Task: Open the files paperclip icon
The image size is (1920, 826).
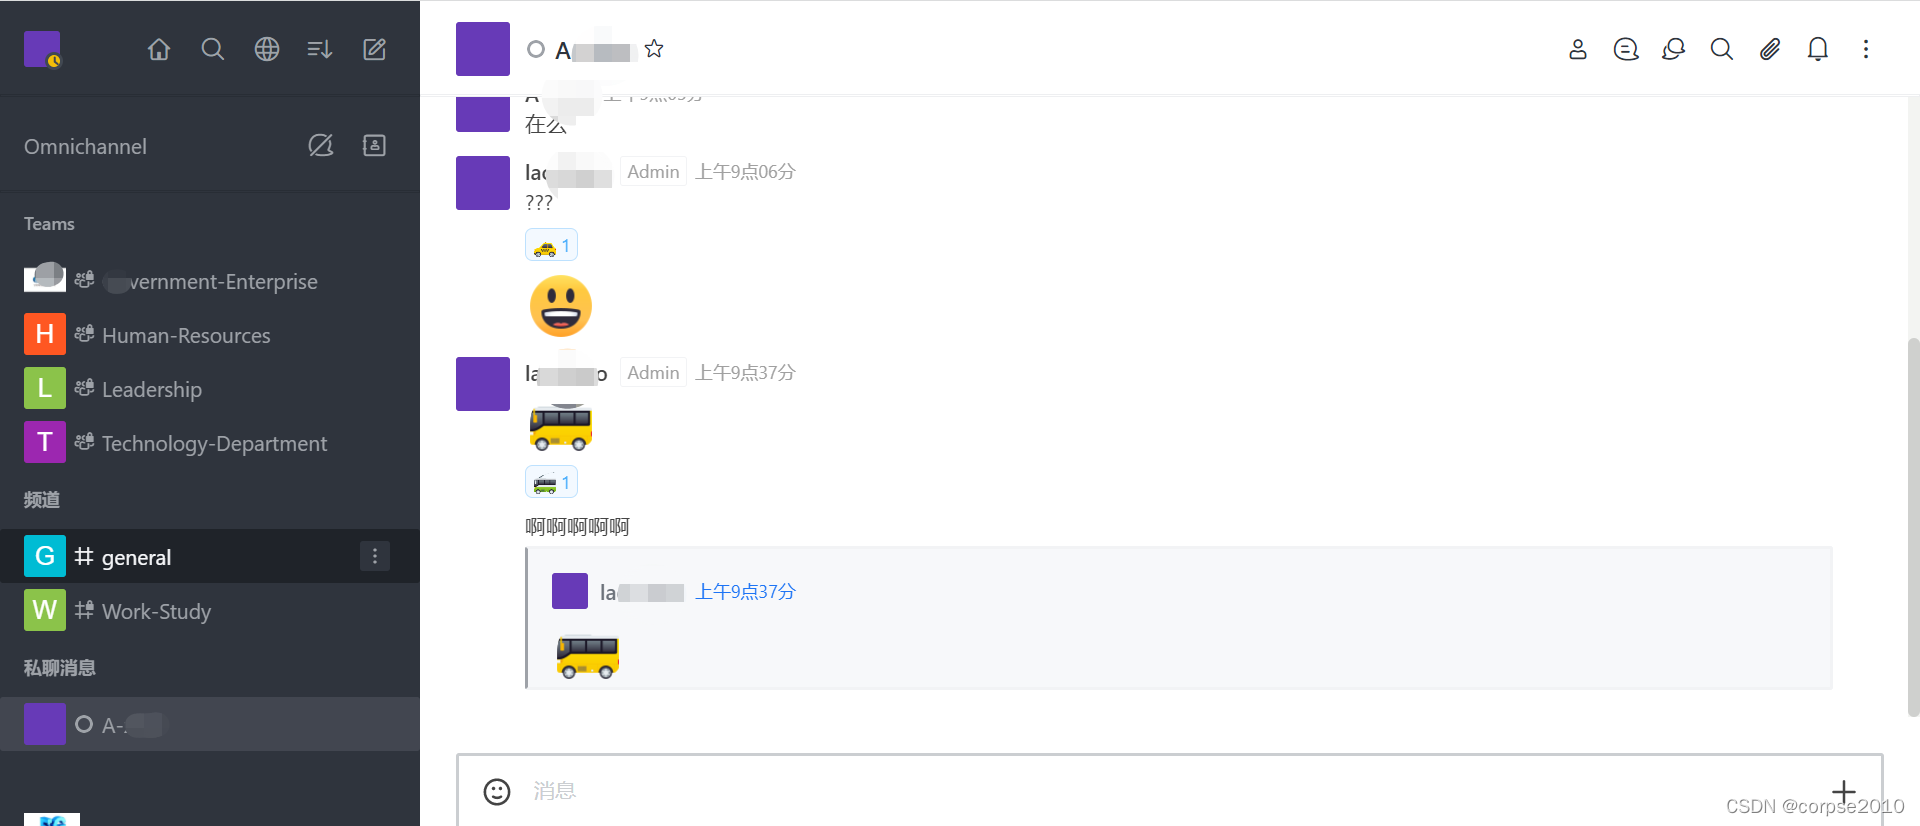Action: tap(1770, 49)
